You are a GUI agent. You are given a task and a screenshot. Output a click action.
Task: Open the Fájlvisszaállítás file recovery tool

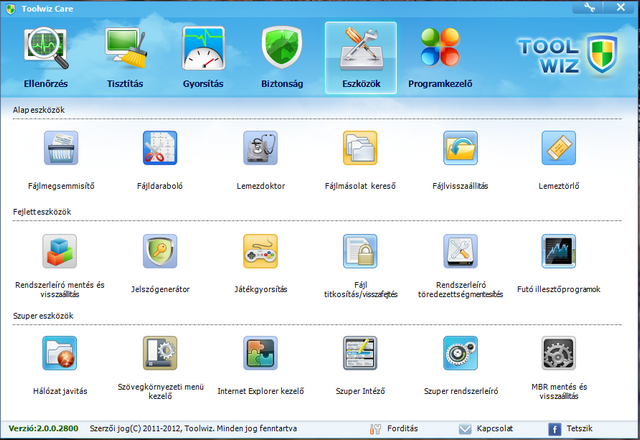[460, 148]
